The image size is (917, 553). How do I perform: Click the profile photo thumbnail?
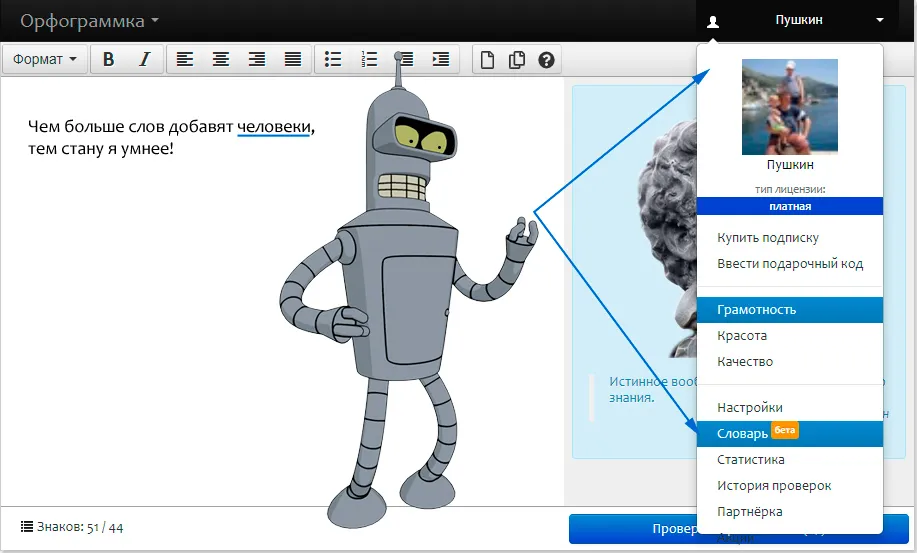pyautogui.click(x=790, y=106)
